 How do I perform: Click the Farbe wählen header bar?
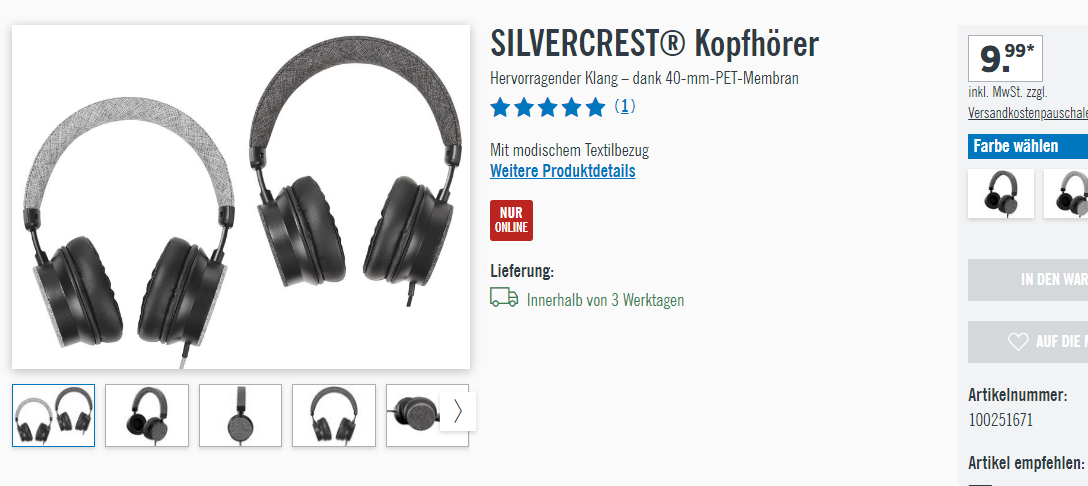[x=1028, y=146]
